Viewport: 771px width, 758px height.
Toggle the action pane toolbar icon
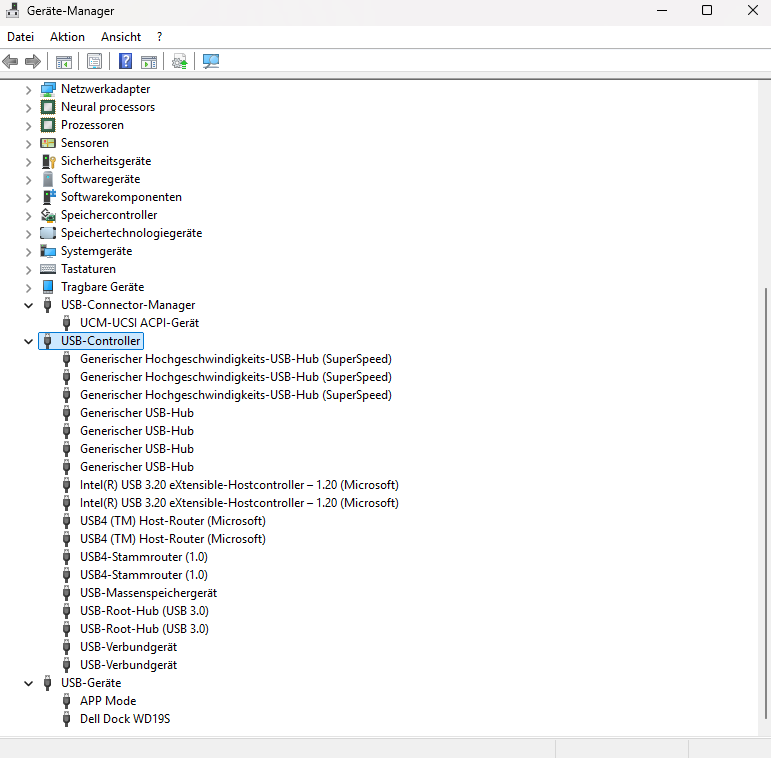tap(149, 62)
